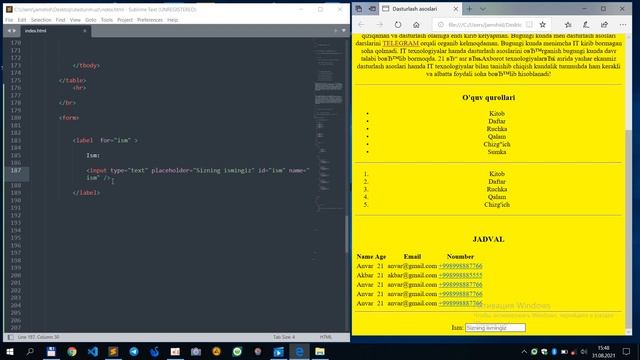The image size is (640, 360).
Task: Click the JADVAL heading on the page
Action: point(488,239)
